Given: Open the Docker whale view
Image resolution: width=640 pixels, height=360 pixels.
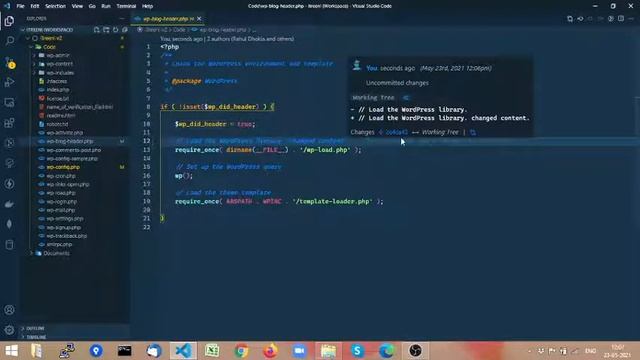Looking at the screenshot, I should pyautogui.click(x=9, y=204).
